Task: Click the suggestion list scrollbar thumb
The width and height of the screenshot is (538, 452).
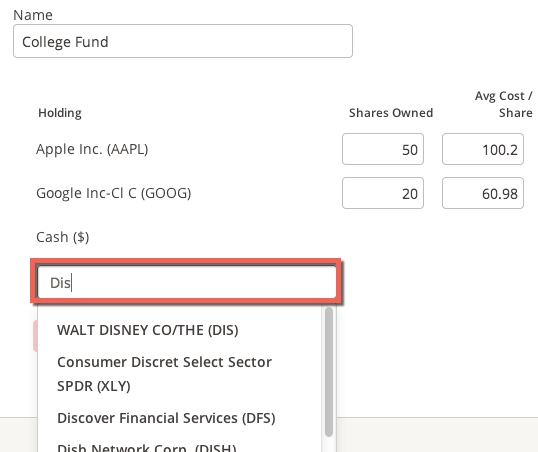Action: click(329, 372)
